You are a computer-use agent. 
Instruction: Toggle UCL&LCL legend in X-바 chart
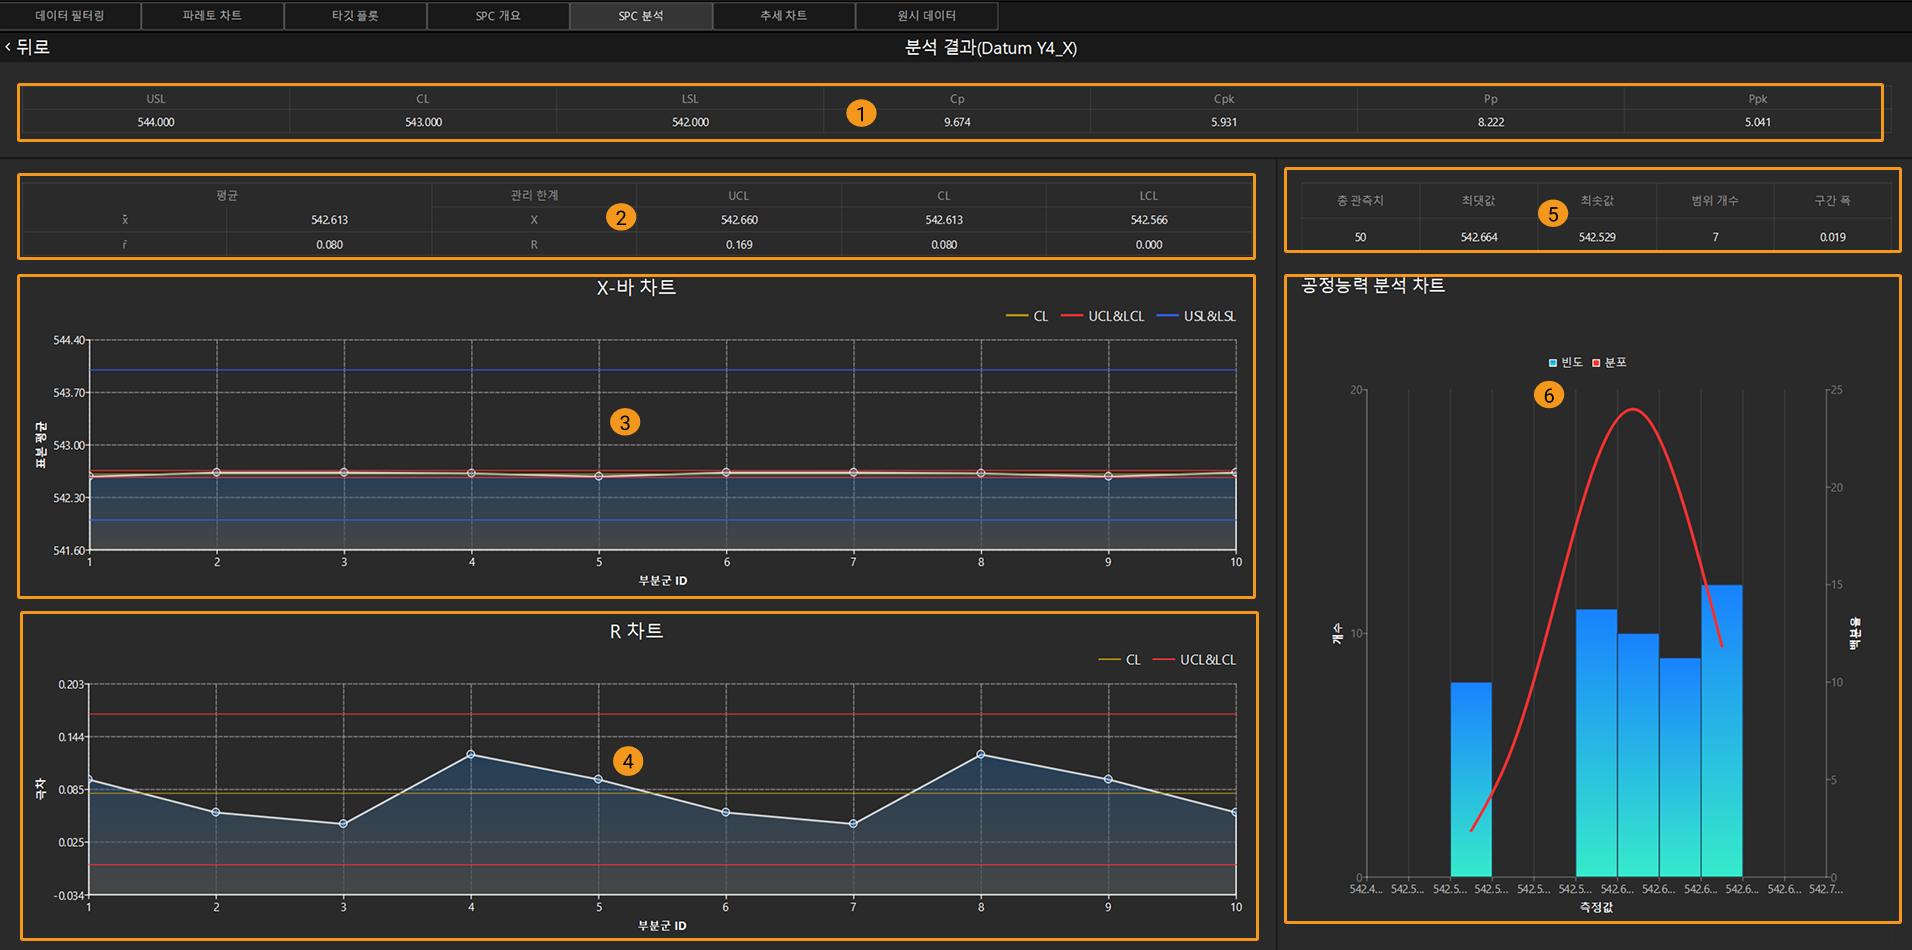pyautogui.click(x=1102, y=316)
